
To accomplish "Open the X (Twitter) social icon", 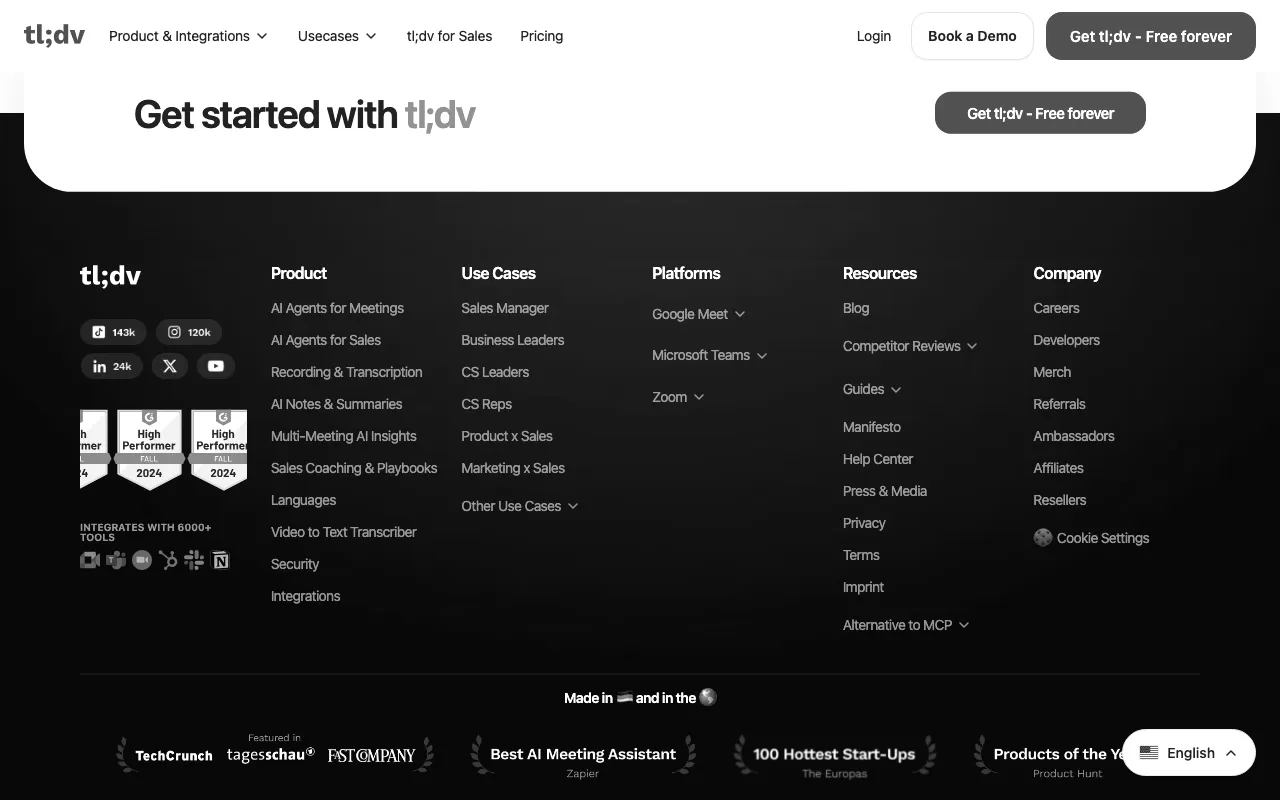I will (x=170, y=366).
